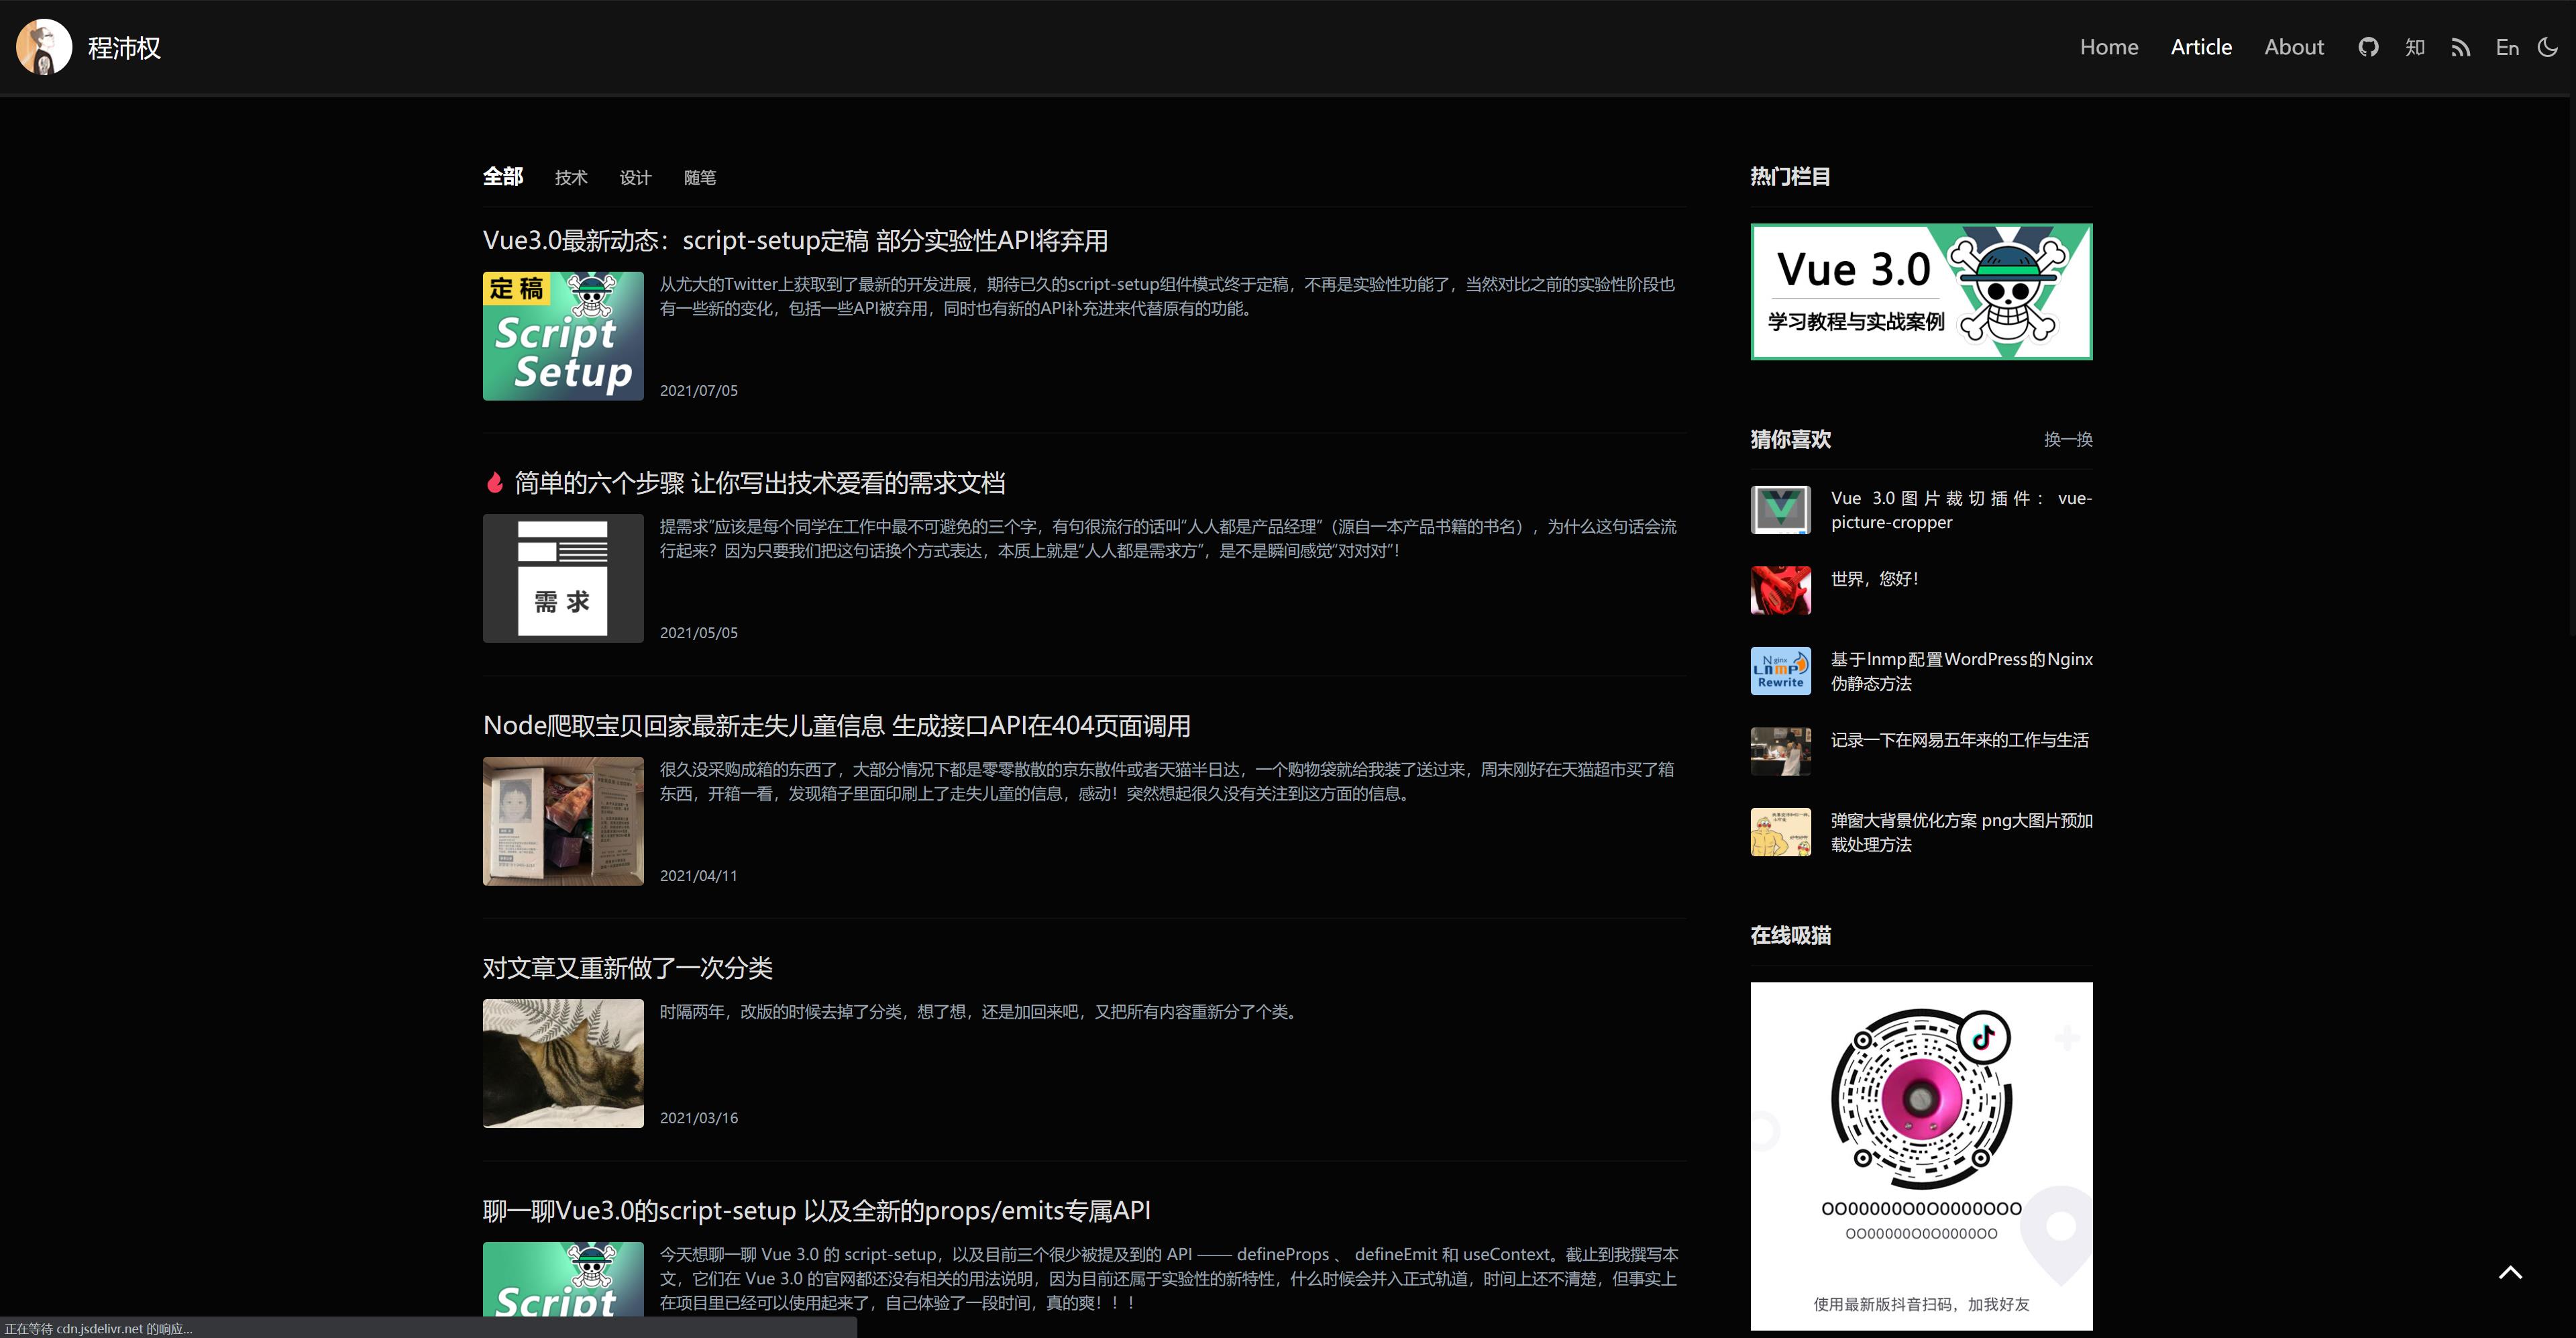The height and width of the screenshot is (1338, 2576).
Task: Click the Vue logo thumbnail beside vue-picture-cropper
Action: click(x=1780, y=510)
